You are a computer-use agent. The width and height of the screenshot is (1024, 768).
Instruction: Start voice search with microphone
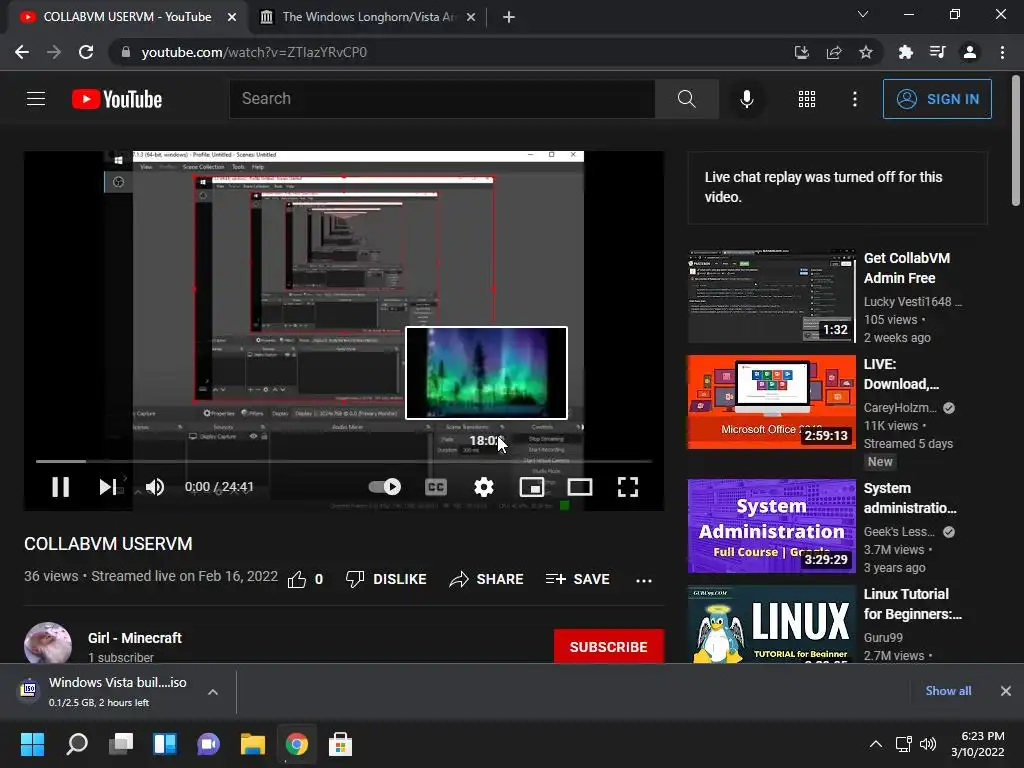(x=746, y=99)
